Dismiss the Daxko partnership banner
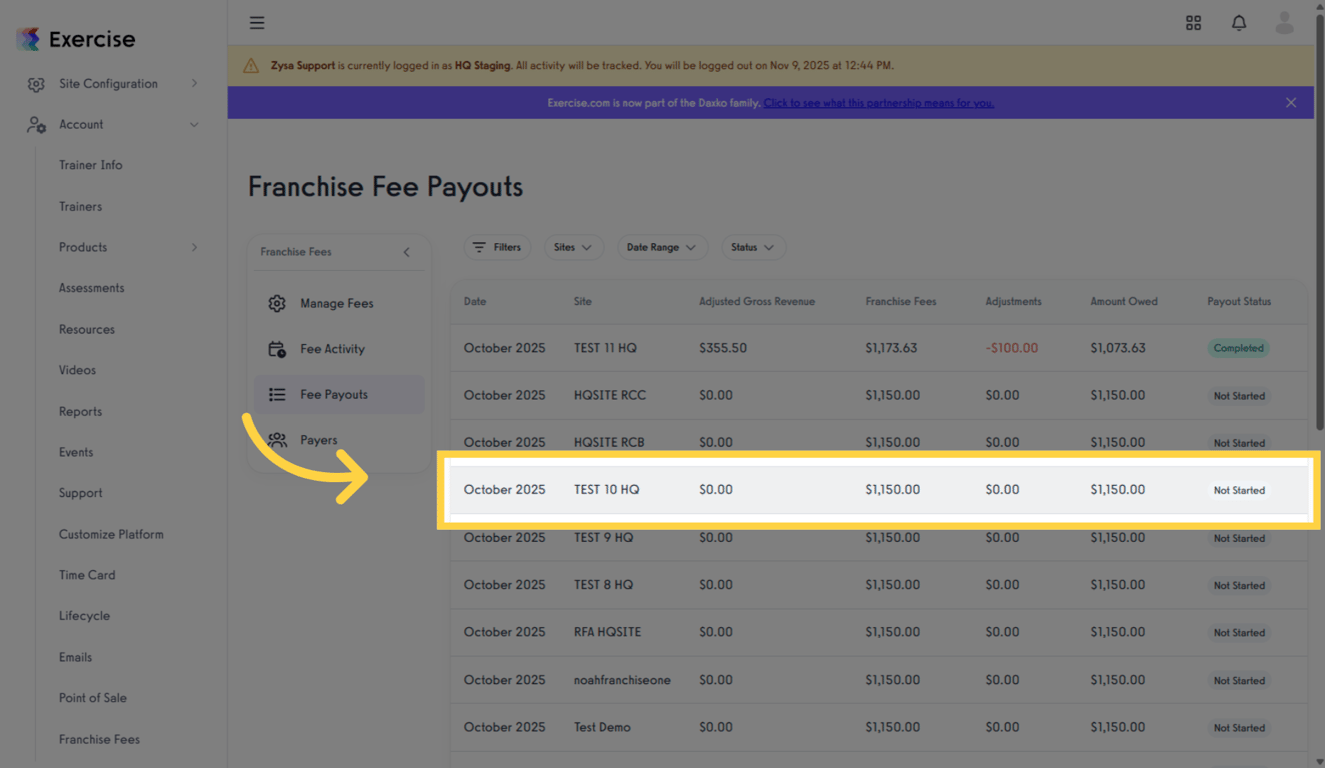1325x768 pixels. (x=1291, y=102)
